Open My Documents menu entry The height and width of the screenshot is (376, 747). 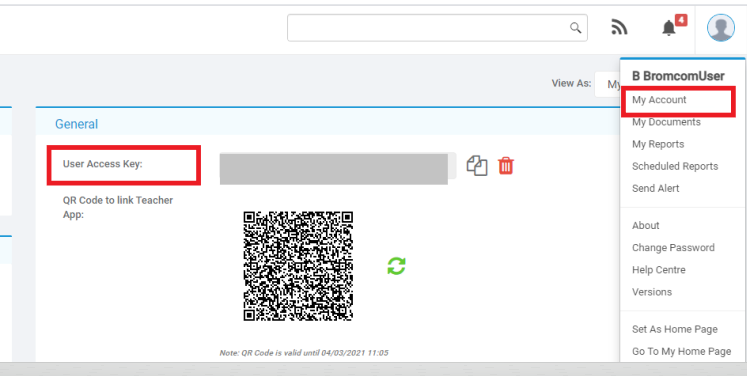click(666, 122)
